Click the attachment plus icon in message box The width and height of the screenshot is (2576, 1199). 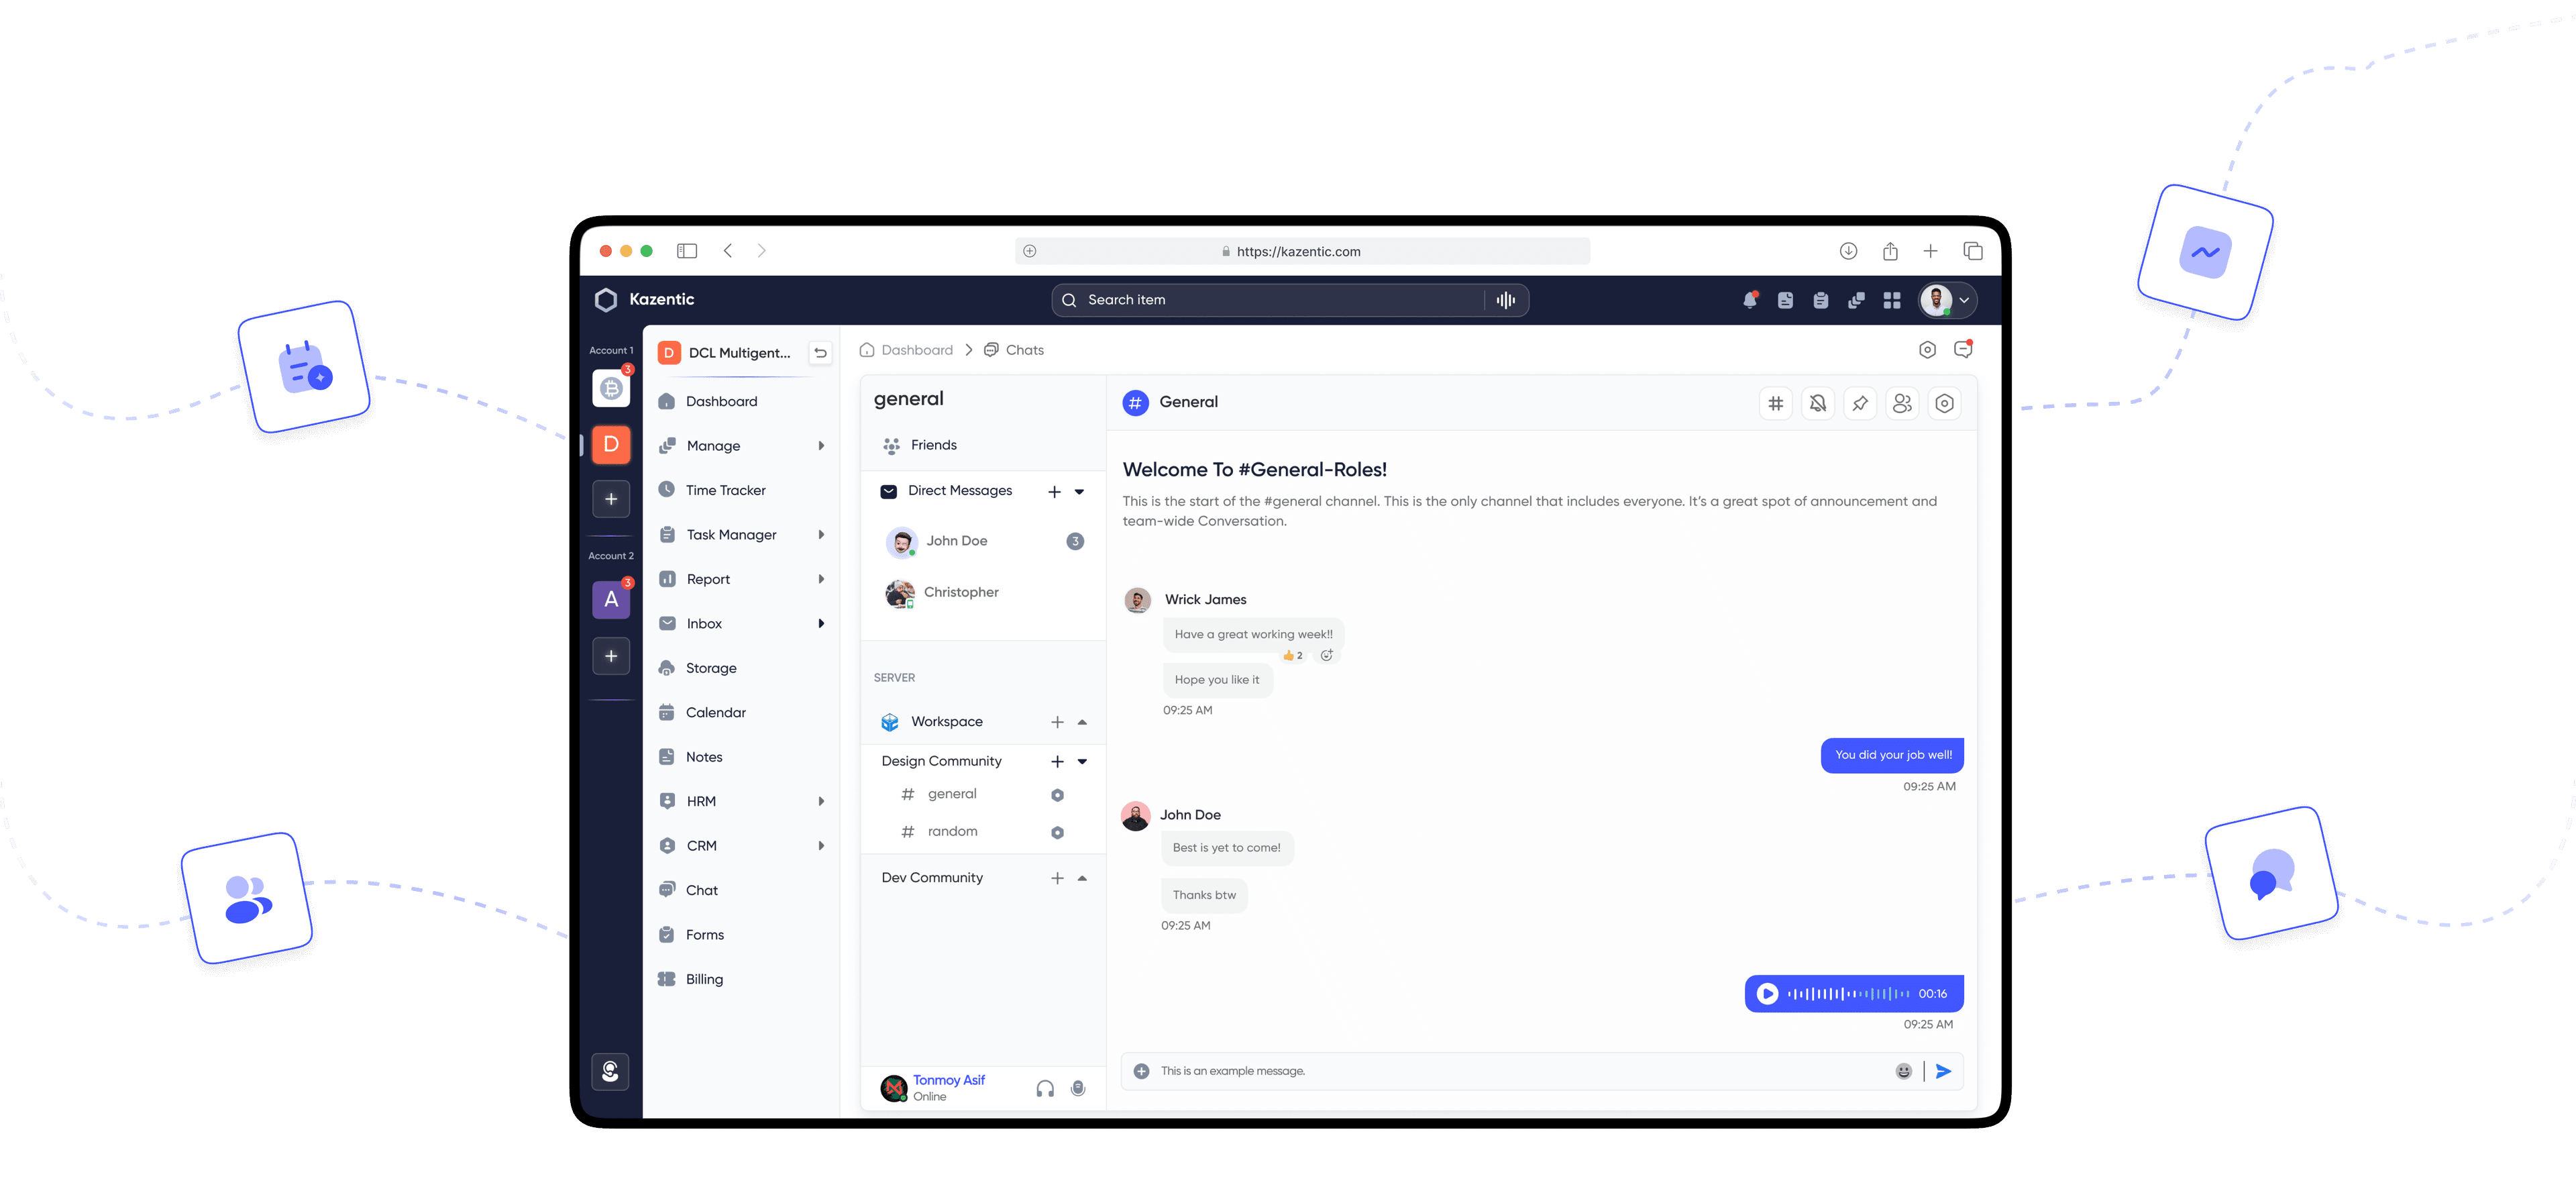pyautogui.click(x=1141, y=1071)
